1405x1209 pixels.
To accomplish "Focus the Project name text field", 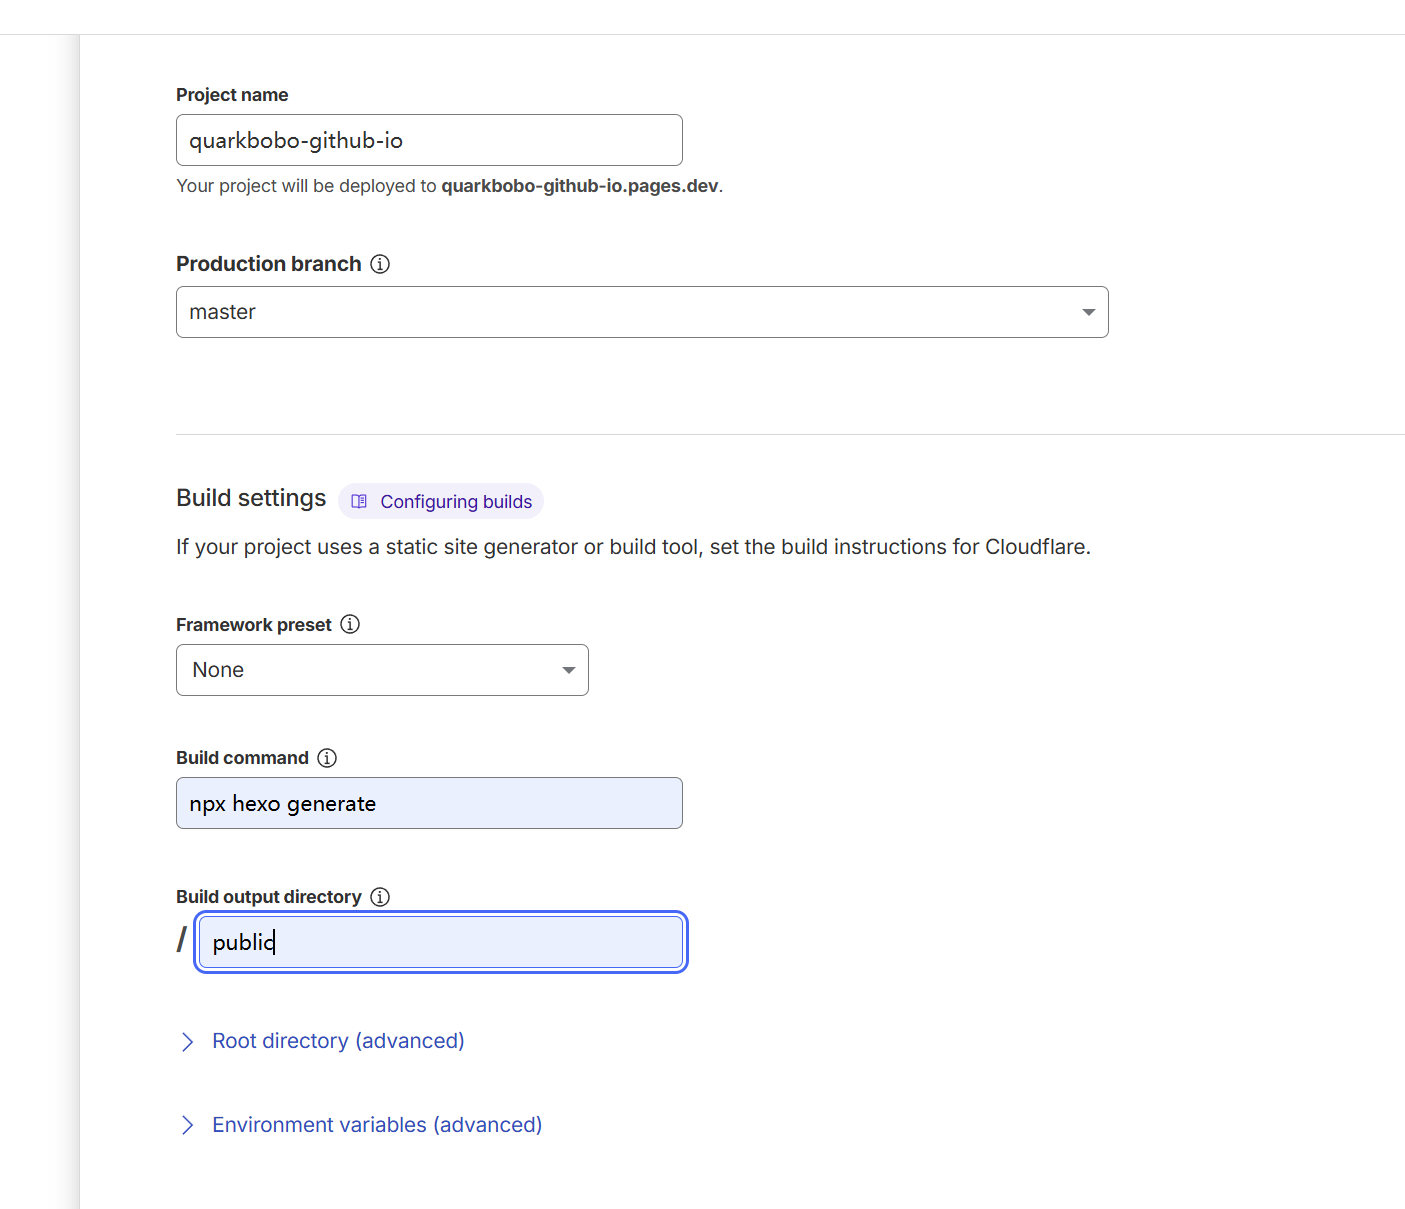I will click(x=429, y=140).
